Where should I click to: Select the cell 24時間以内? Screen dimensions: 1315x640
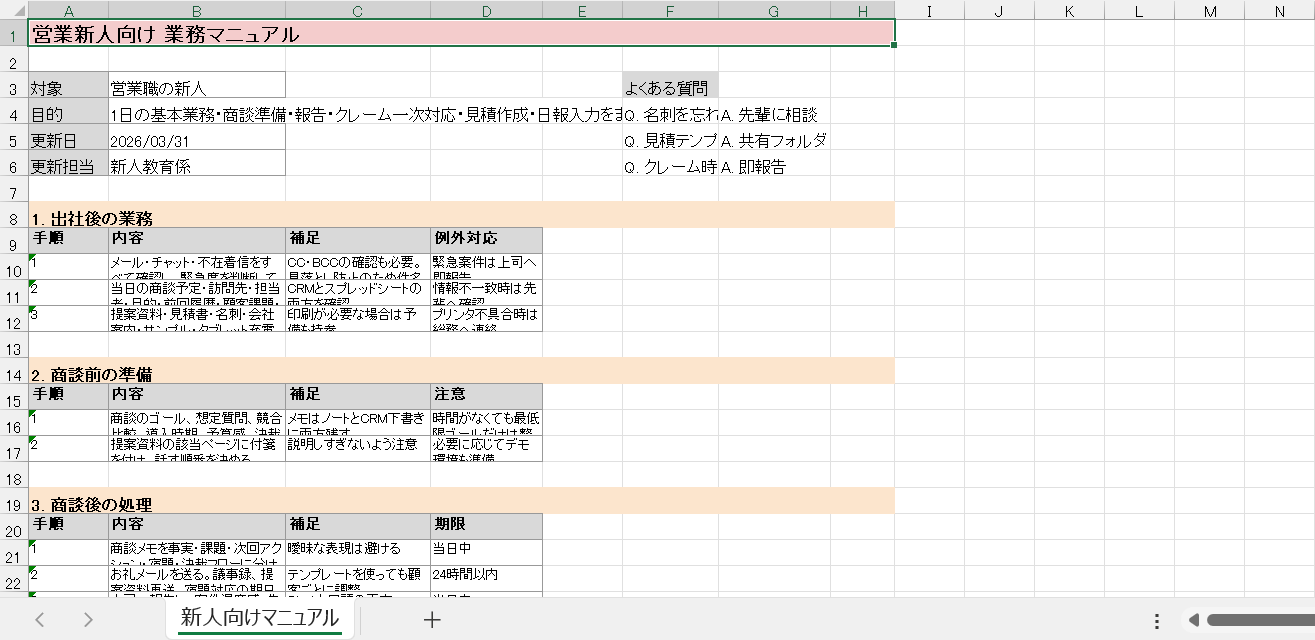(x=486, y=579)
